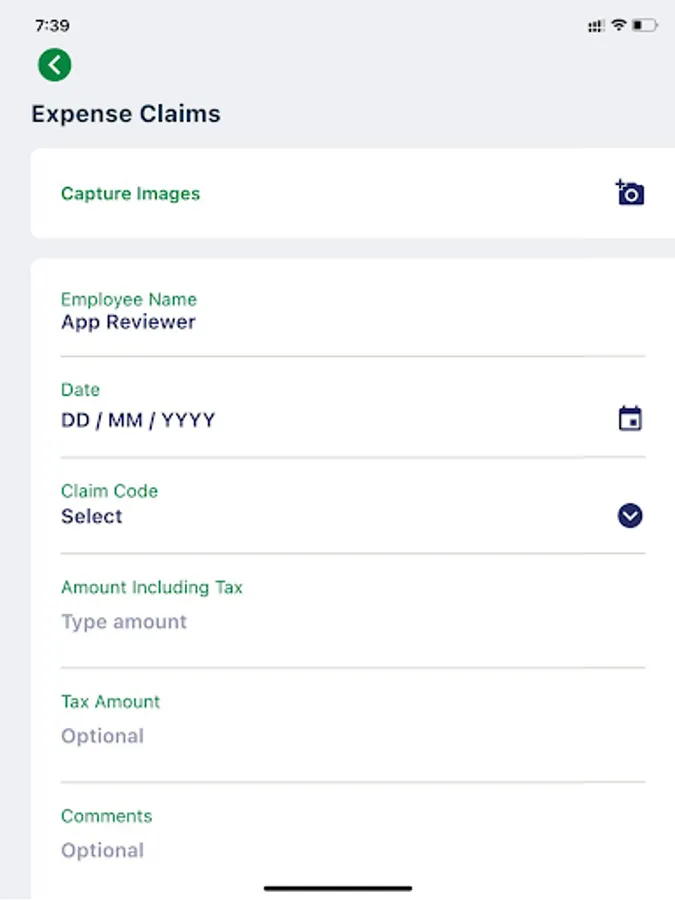Screen dimensions: 675x900
Task: Click the green back arrow
Action: 55,64
